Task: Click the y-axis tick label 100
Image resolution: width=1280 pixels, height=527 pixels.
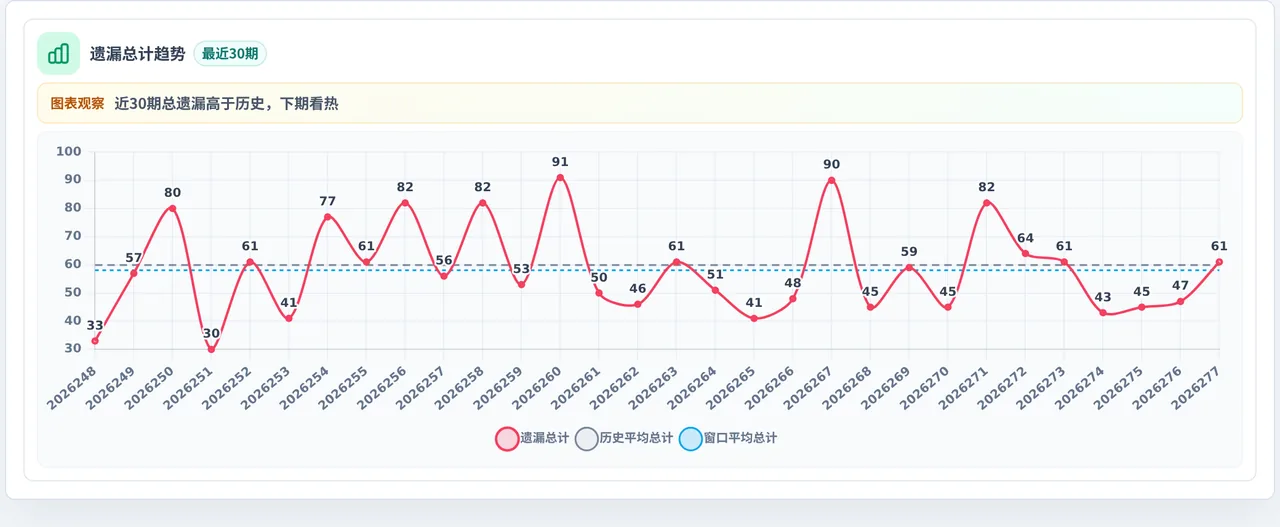Action: (69, 152)
